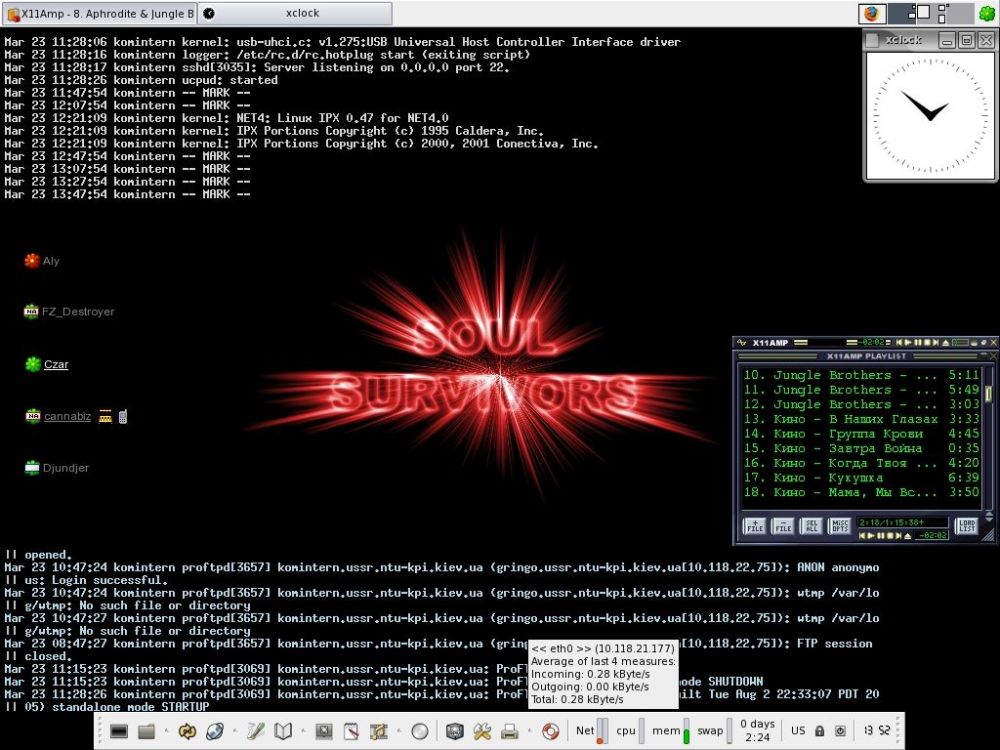1000x750 pixels.
Task: Select track 17 Кино - Кукушка
Action: pos(861,478)
